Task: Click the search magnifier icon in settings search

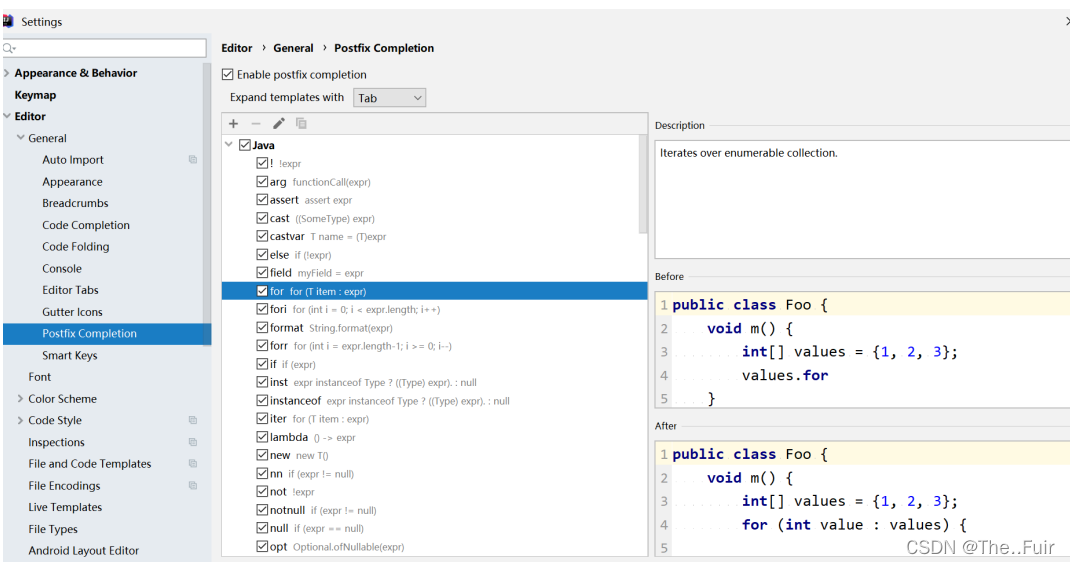Action: point(9,48)
